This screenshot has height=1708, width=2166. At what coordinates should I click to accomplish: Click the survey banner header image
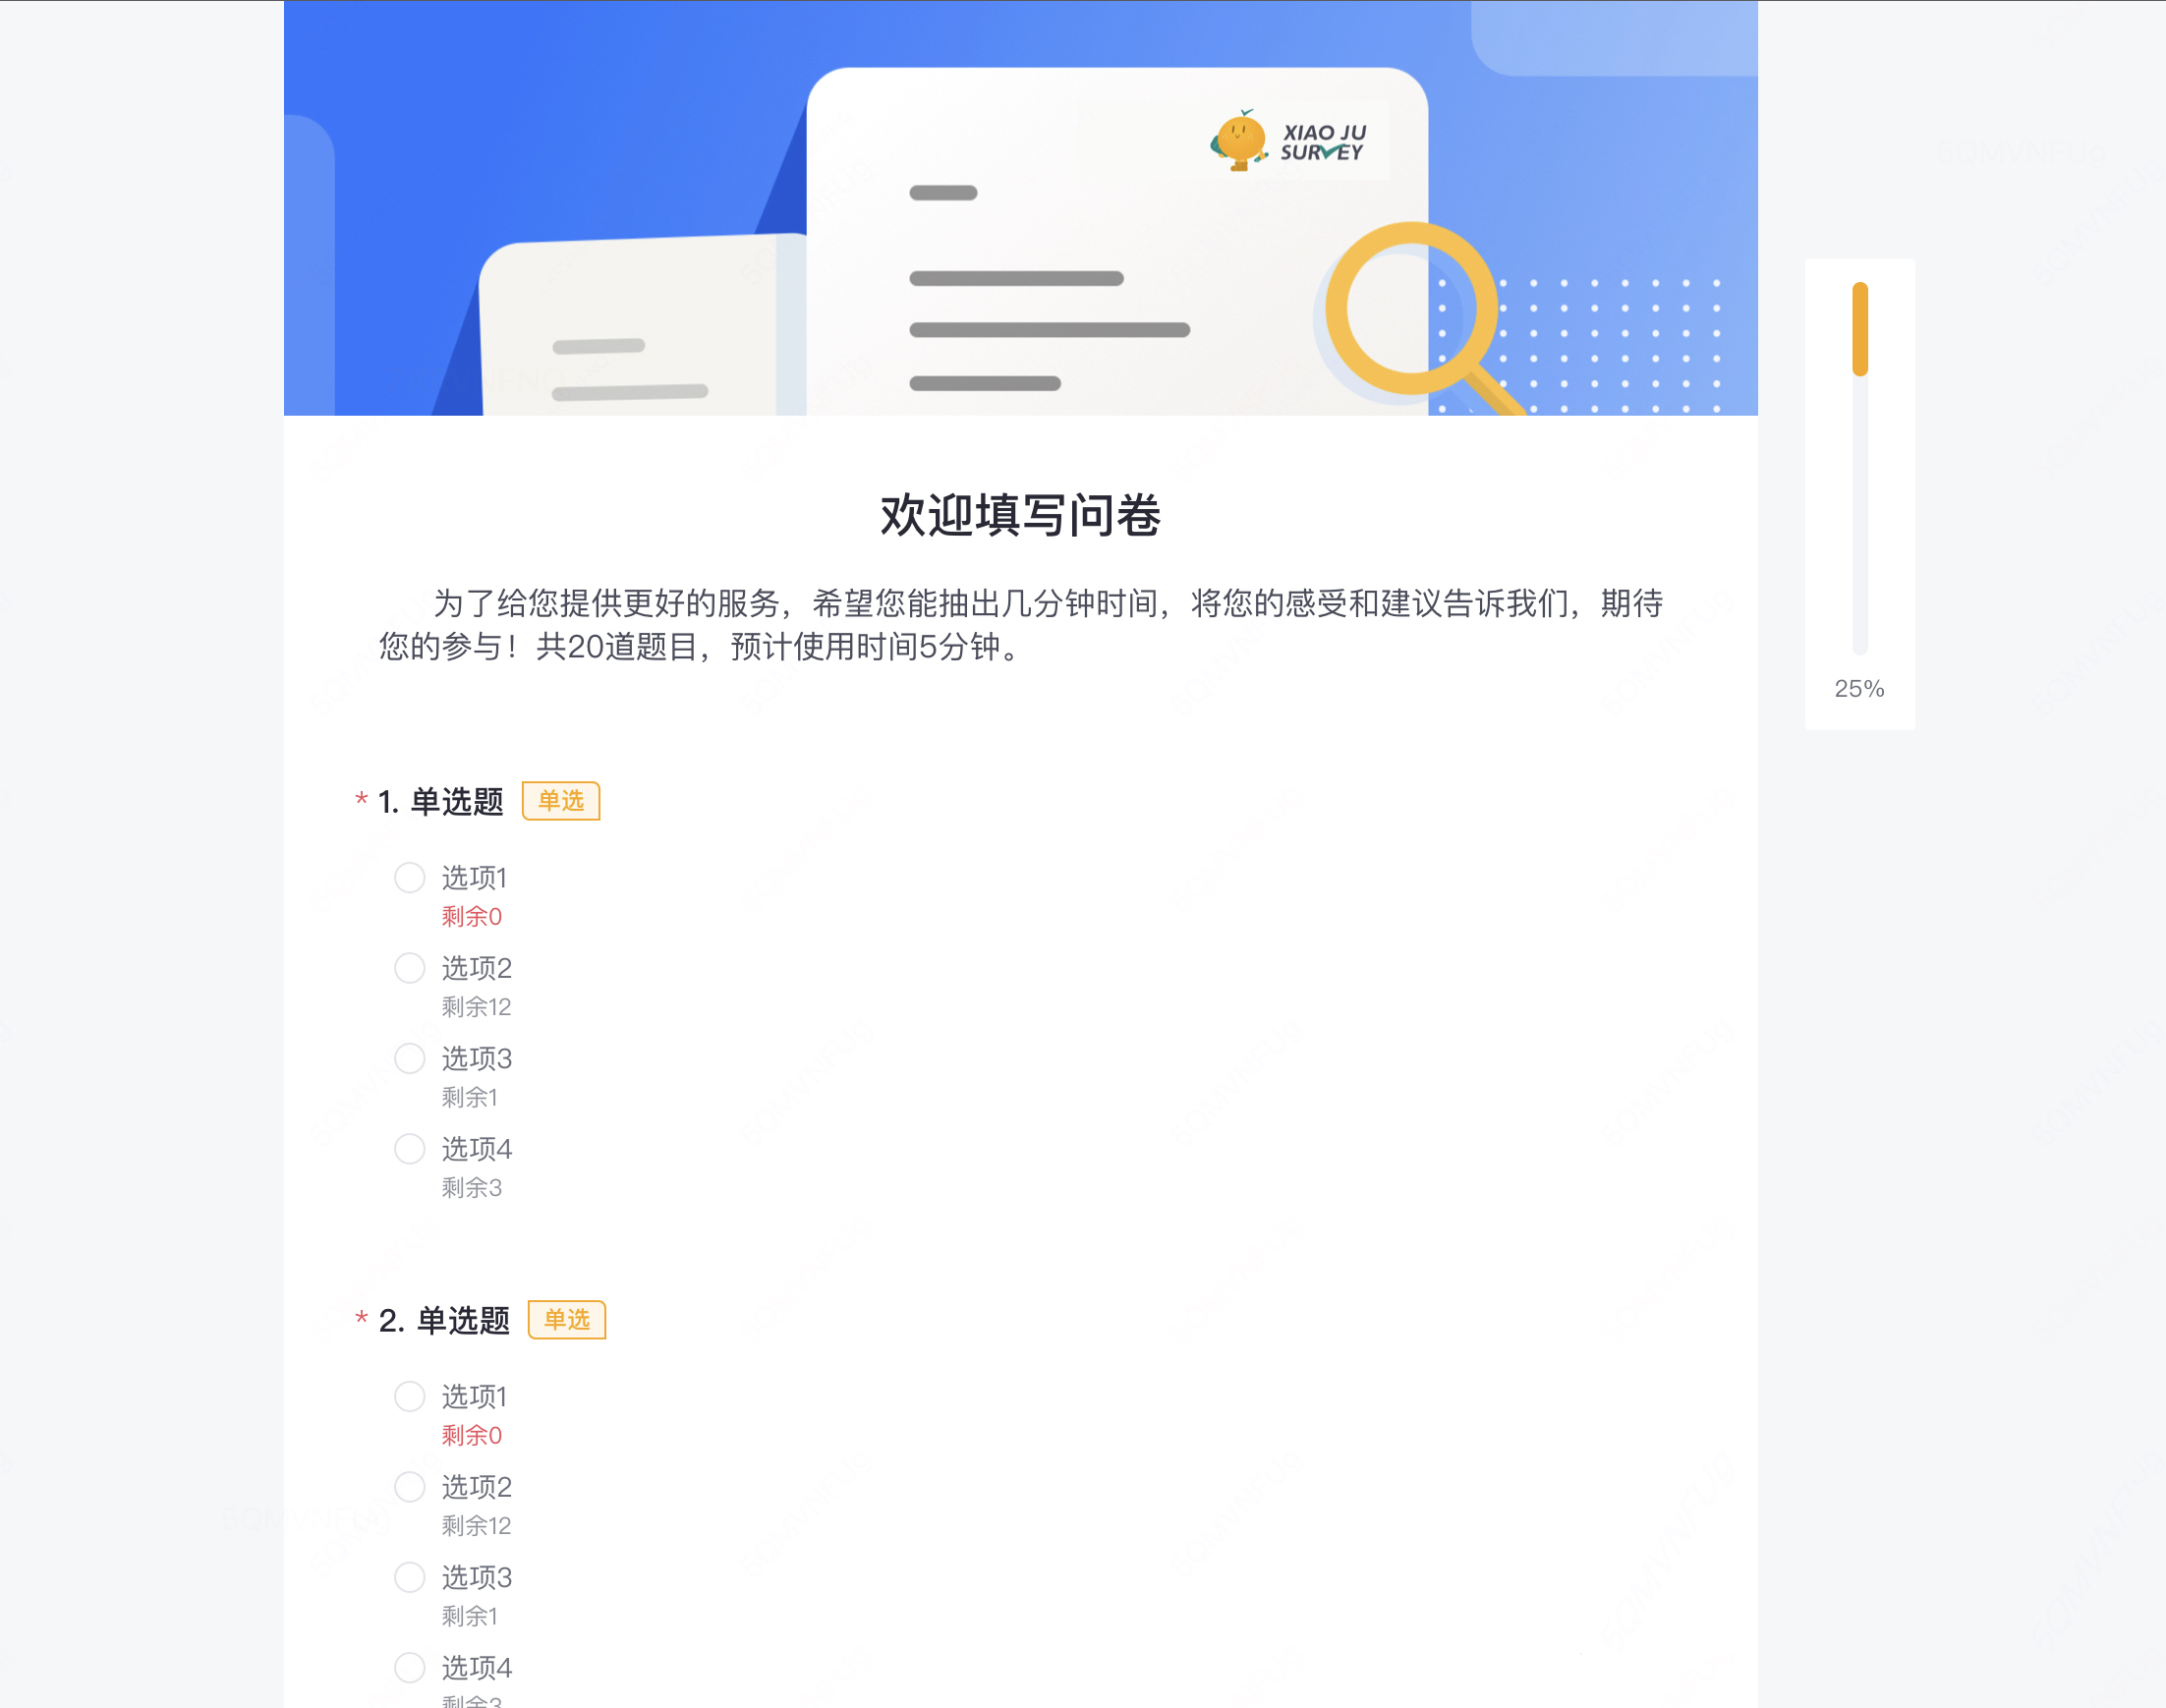(1020, 208)
